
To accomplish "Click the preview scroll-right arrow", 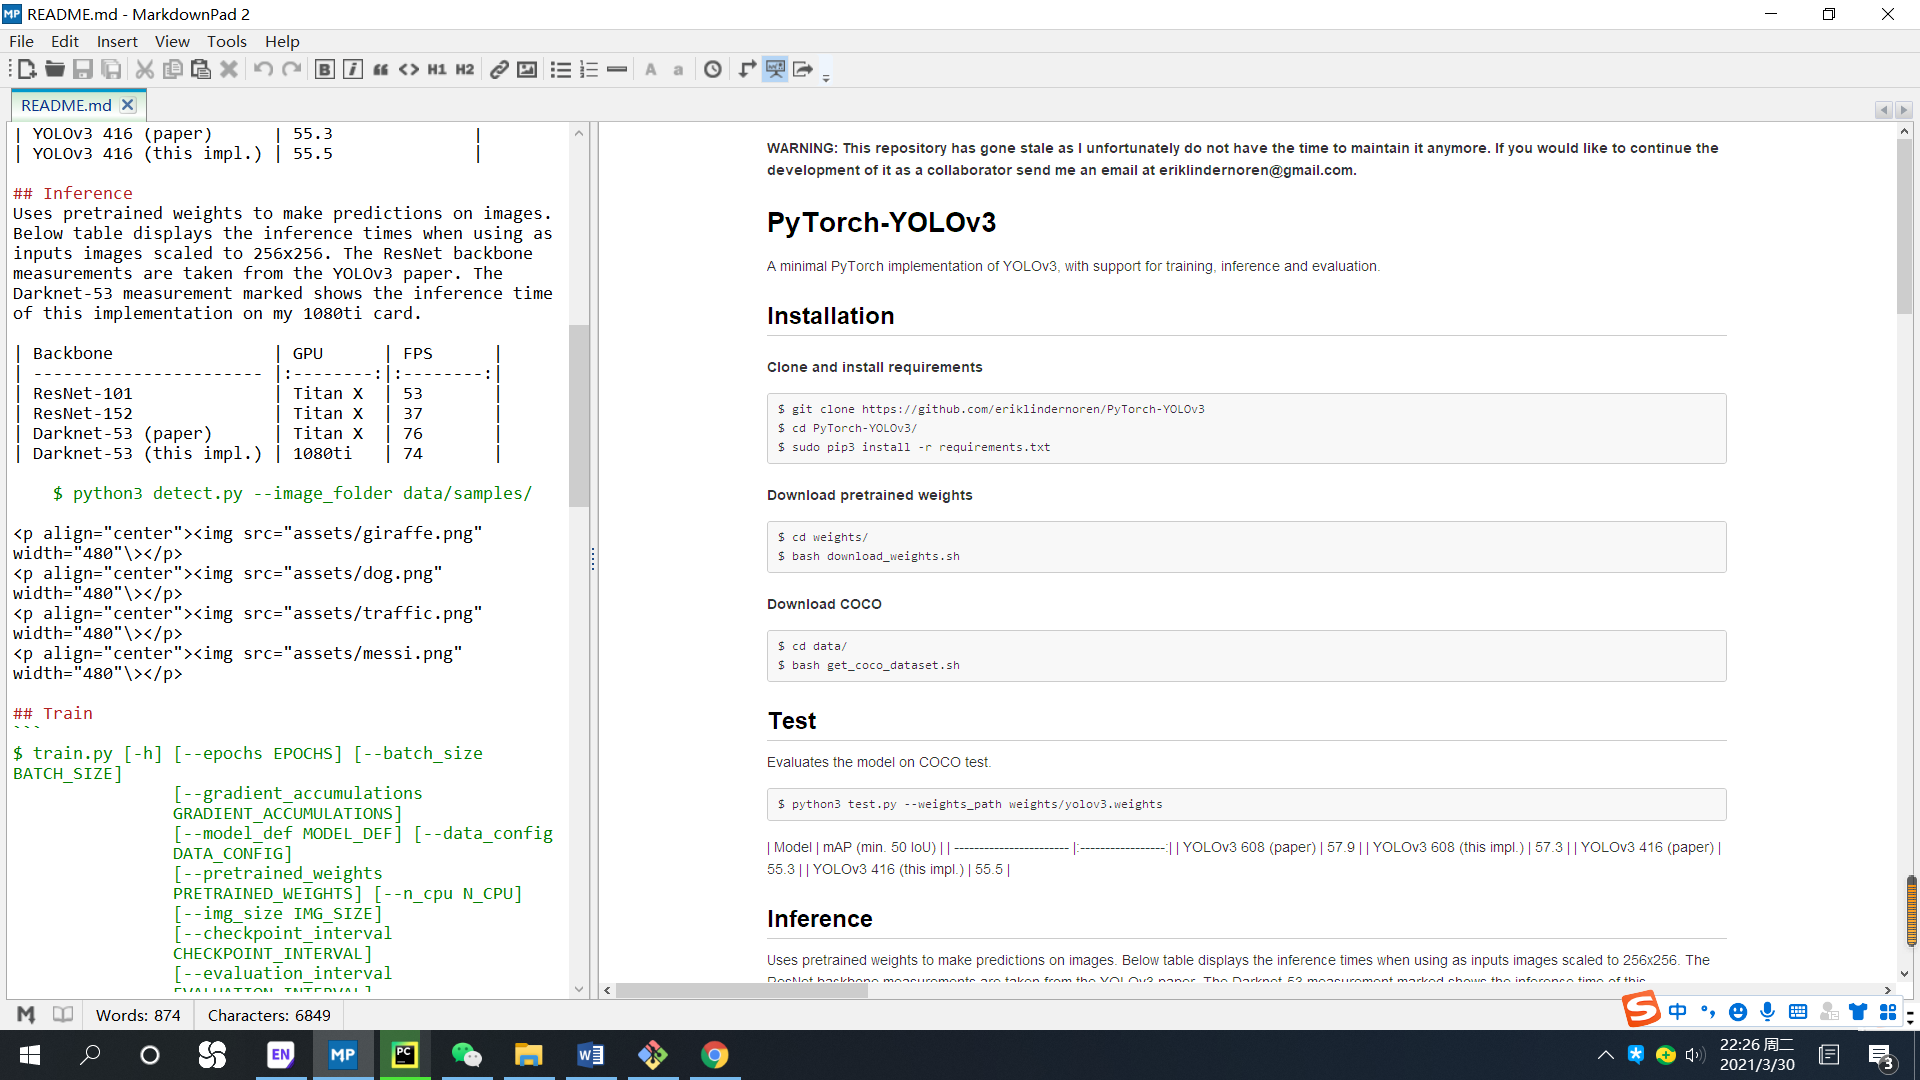I will pyautogui.click(x=1888, y=990).
